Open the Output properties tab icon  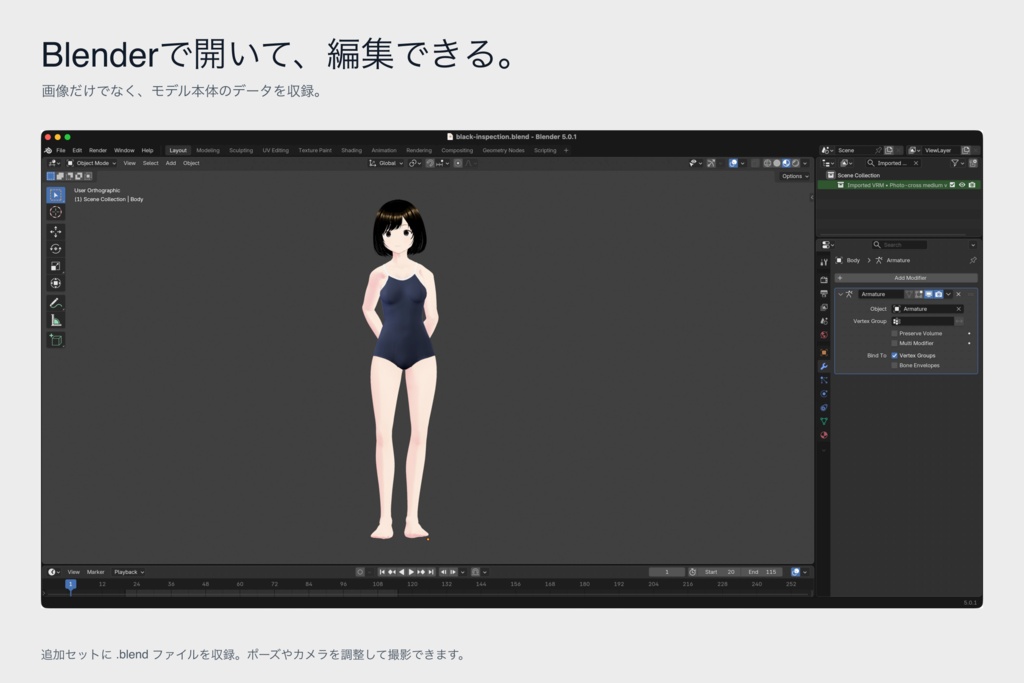point(824,293)
